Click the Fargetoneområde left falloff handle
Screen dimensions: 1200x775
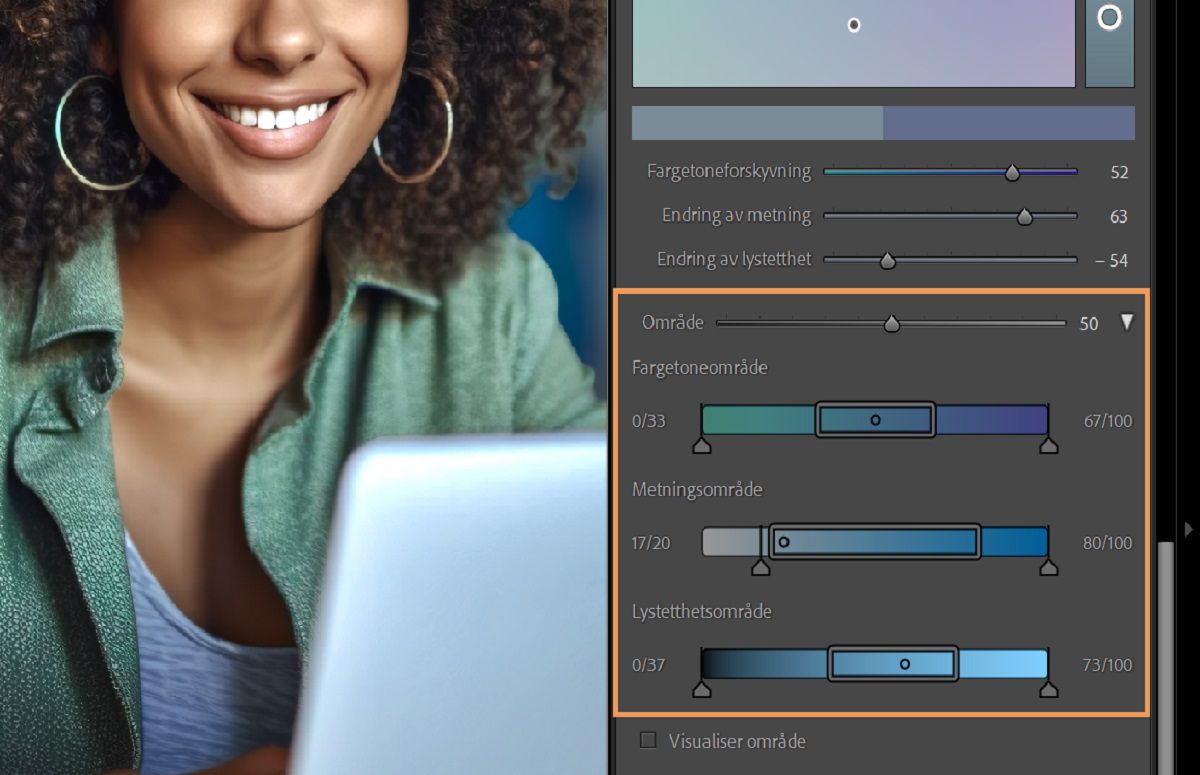[702, 445]
